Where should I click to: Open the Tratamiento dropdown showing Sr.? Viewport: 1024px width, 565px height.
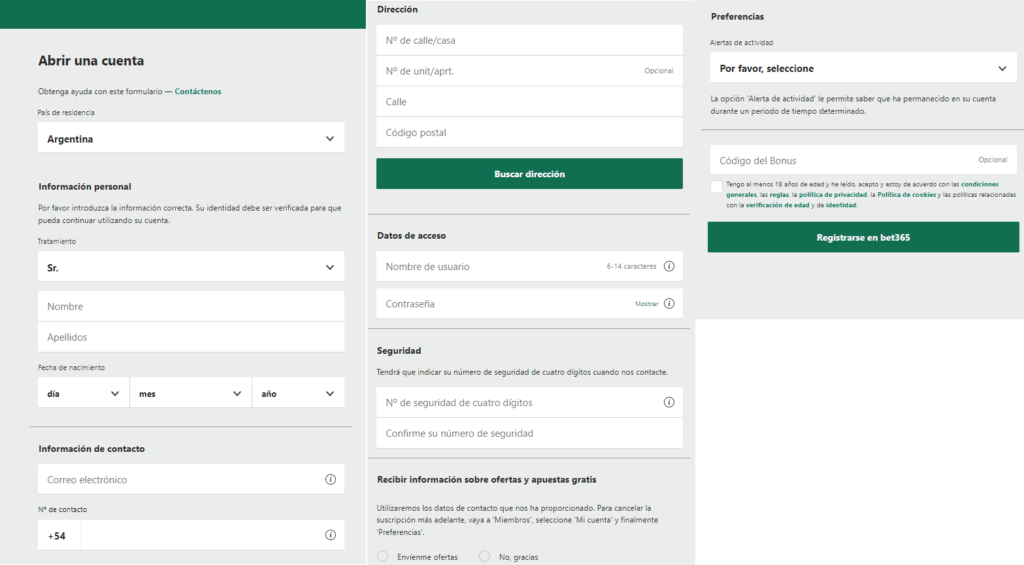tap(191, 267)
